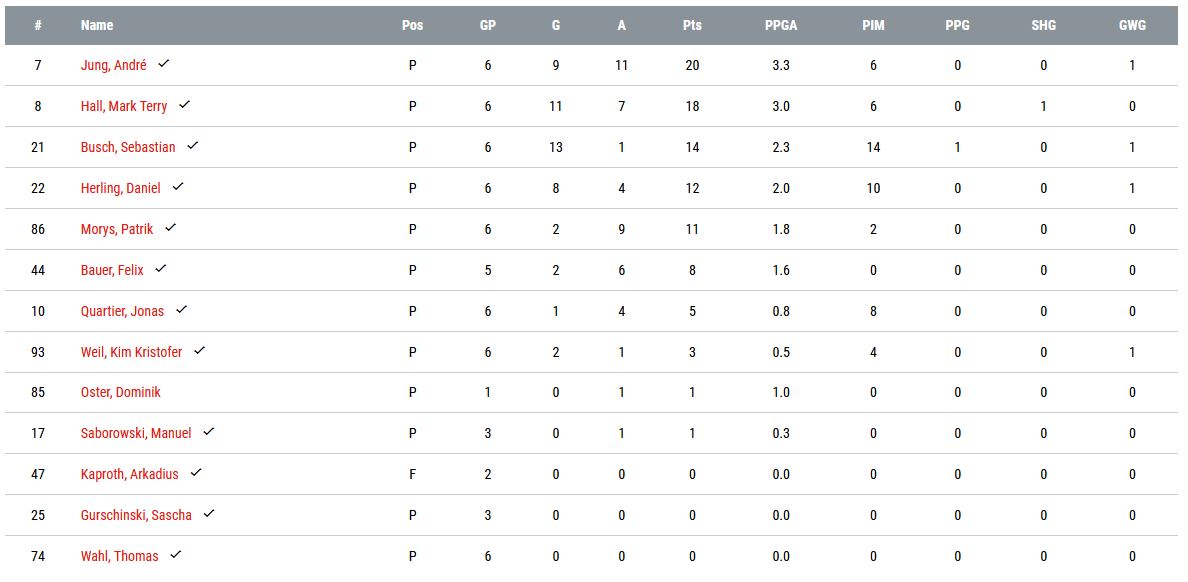This screenshot has height=582, width=1188.
Task: Sort by the G goals column
Action: 556,25
